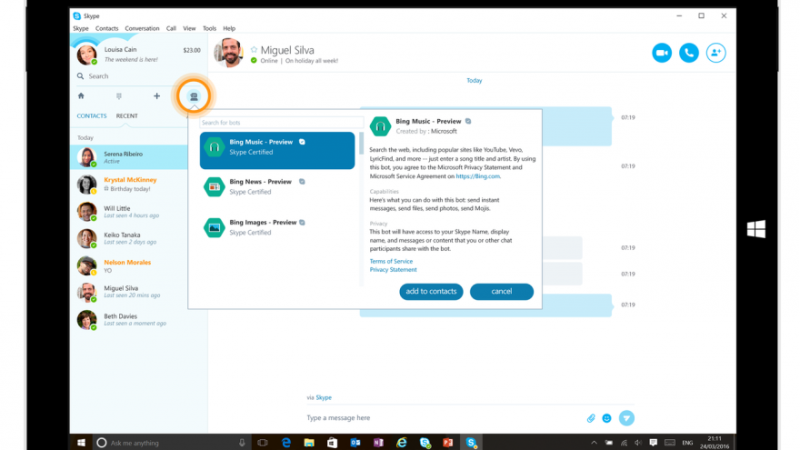Image resolution: width=800 pixels, height=450 pixels.
Task: Start a video call with Miguel Silva
Action: click(661, 53)
